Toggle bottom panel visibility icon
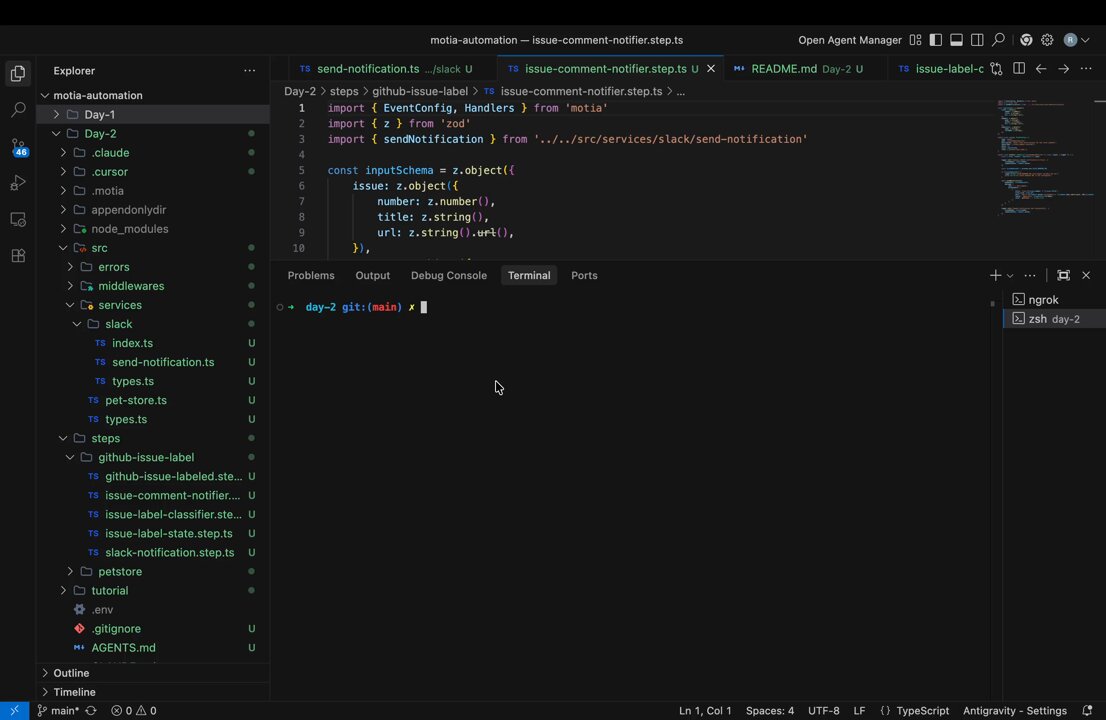This screenshot has width=1106, height=720. 956,40
